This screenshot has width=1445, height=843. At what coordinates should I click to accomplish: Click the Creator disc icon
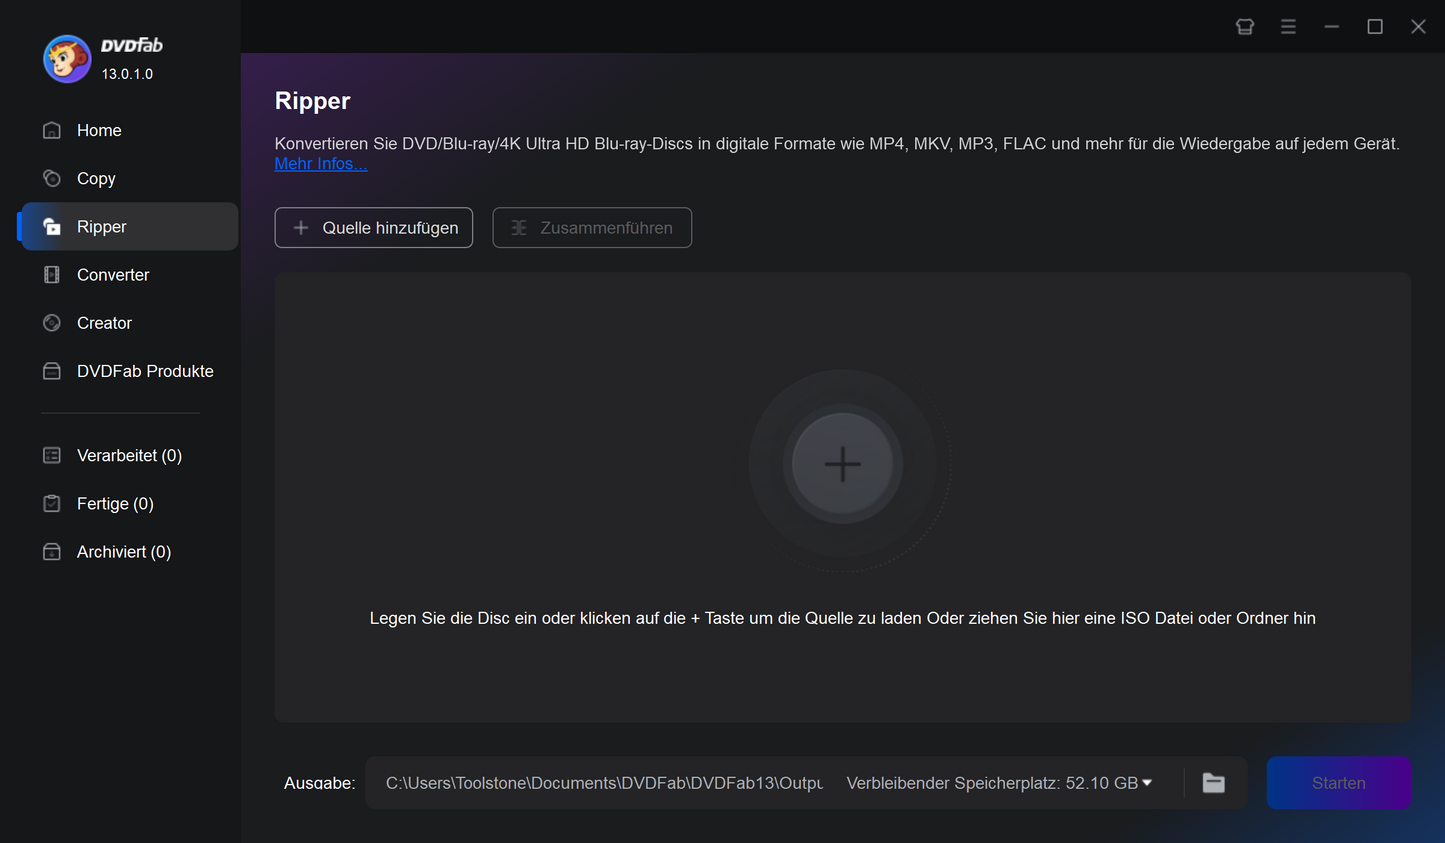pos(52,323)
